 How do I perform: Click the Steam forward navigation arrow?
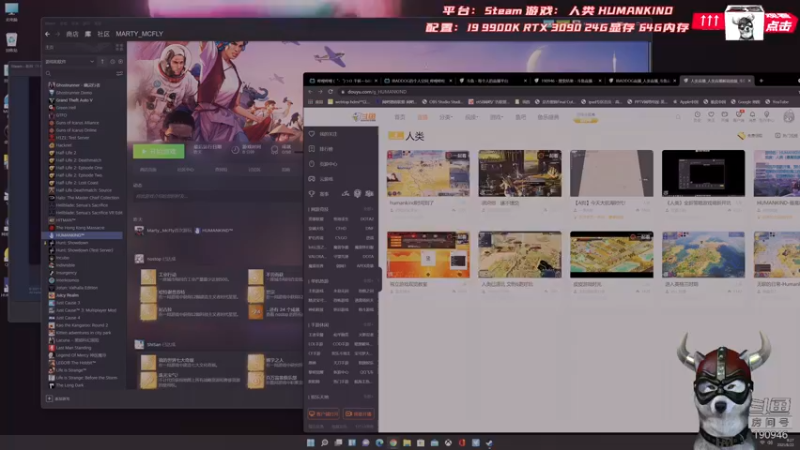(x=58, y=34)
